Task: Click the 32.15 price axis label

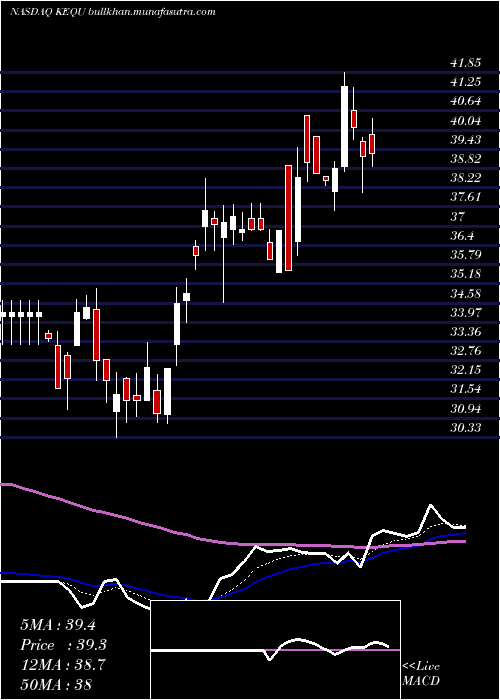Action: [466, 370]
